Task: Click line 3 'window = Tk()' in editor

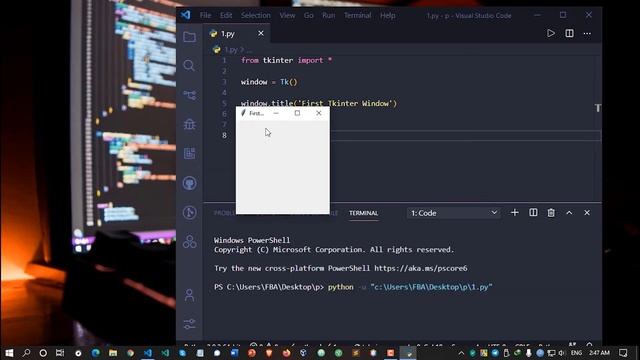Action: (269, 82)
